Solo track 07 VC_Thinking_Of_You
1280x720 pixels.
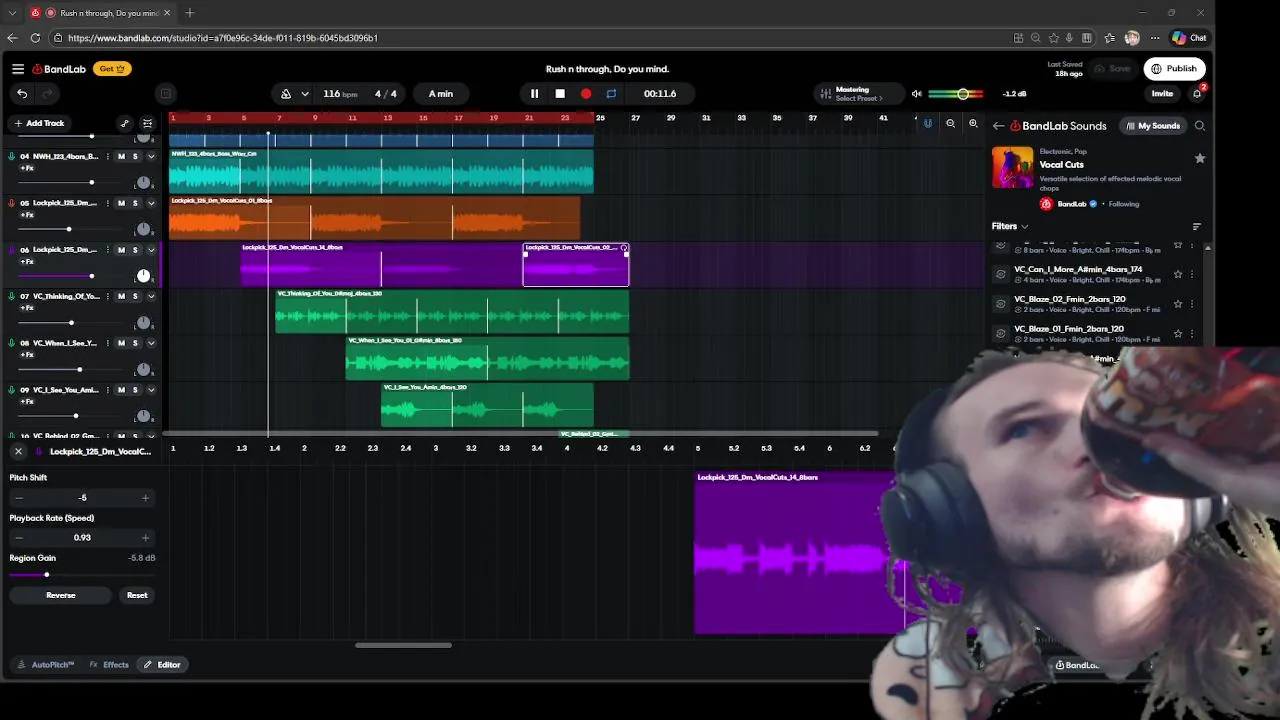point(135,296)
